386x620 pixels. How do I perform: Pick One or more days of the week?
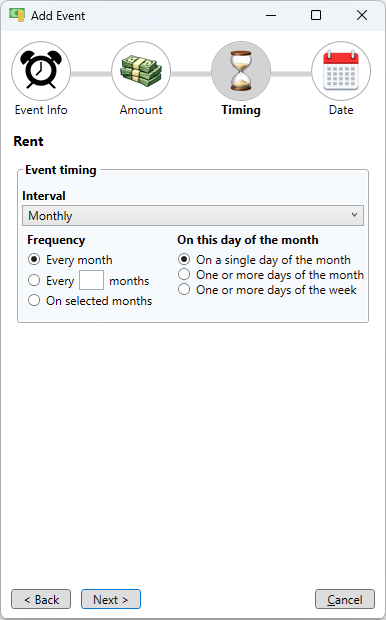184,289
